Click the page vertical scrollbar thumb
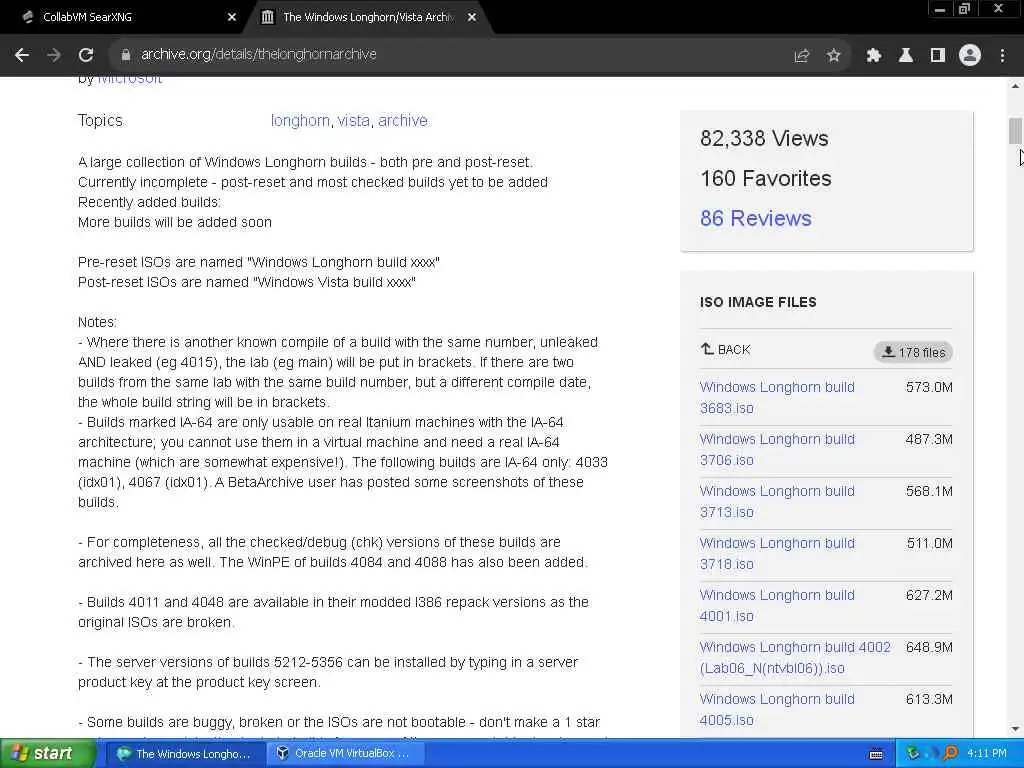1024x768 pixels. pyautogui.click(x=1015, y=131)
